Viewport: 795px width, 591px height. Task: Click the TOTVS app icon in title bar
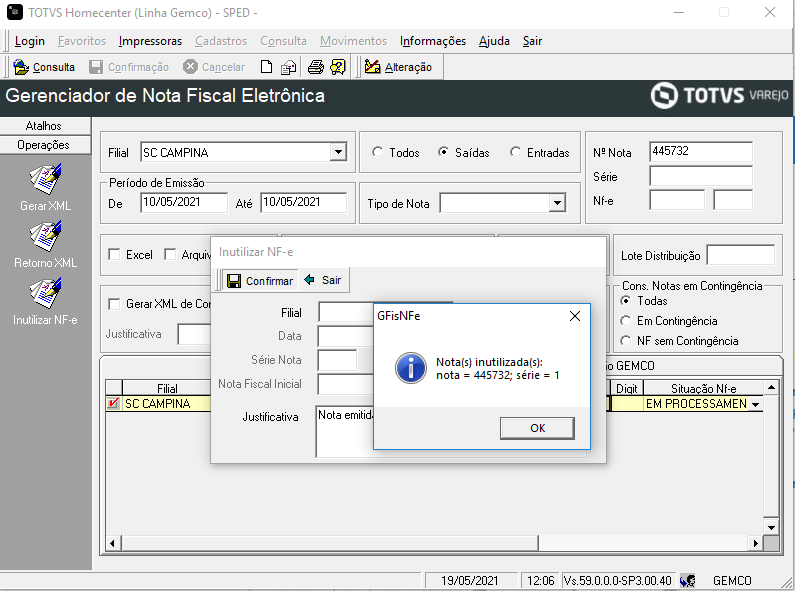point(14,12)
